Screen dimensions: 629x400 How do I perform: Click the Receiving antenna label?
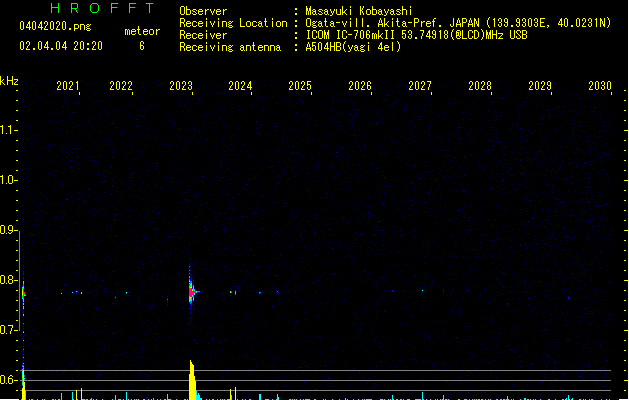[x=230, y=47]
